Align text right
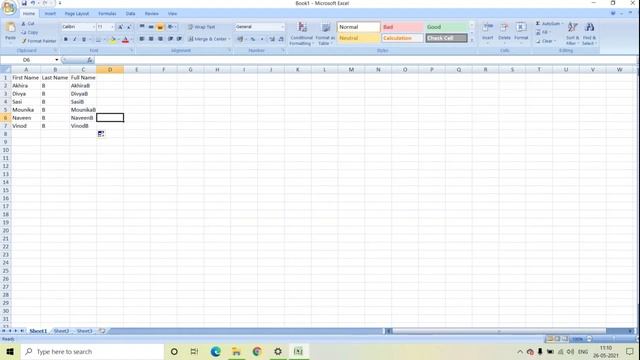640x360 pixels. [160, 39]
